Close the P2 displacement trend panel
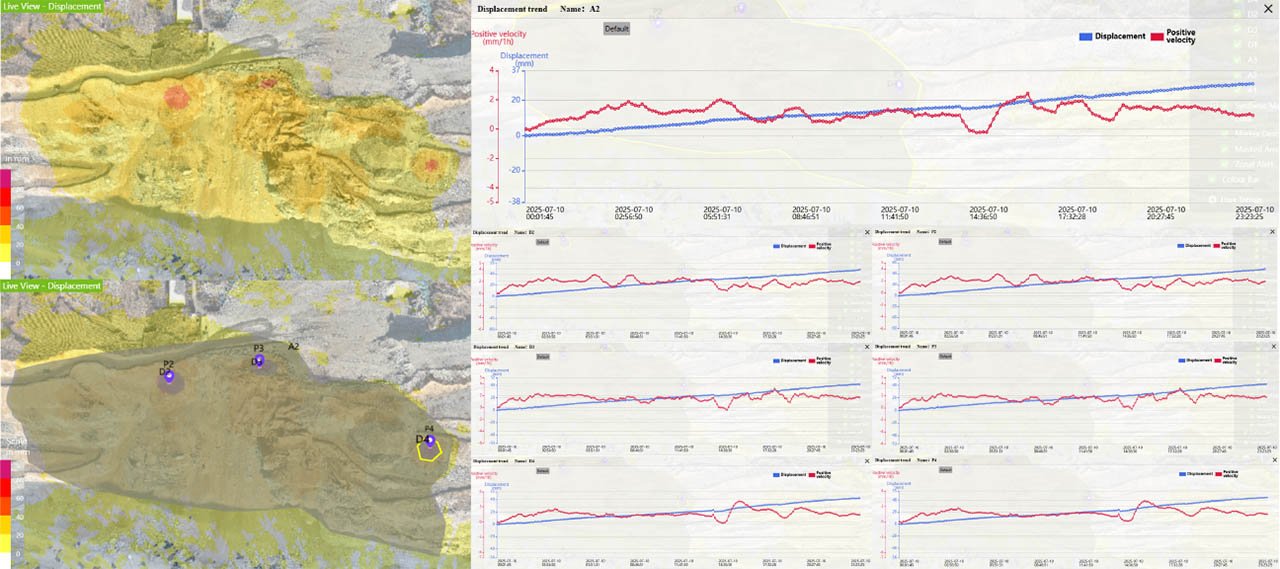The width and height of the screenshot is (1280, 569). 1274,232
